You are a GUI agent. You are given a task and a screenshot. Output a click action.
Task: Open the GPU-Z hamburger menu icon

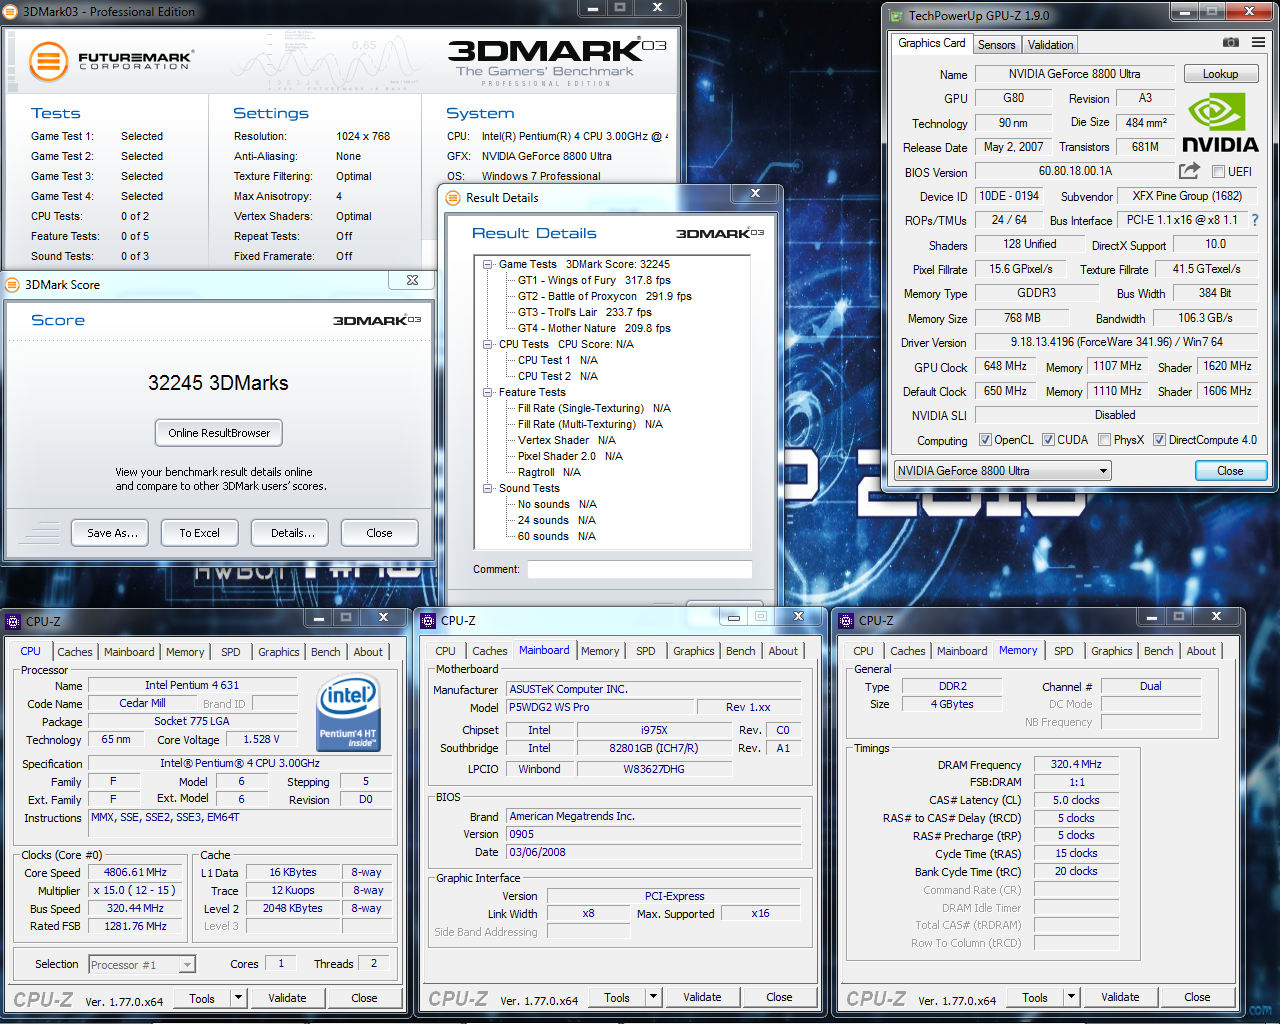[x=1258, y=43]
